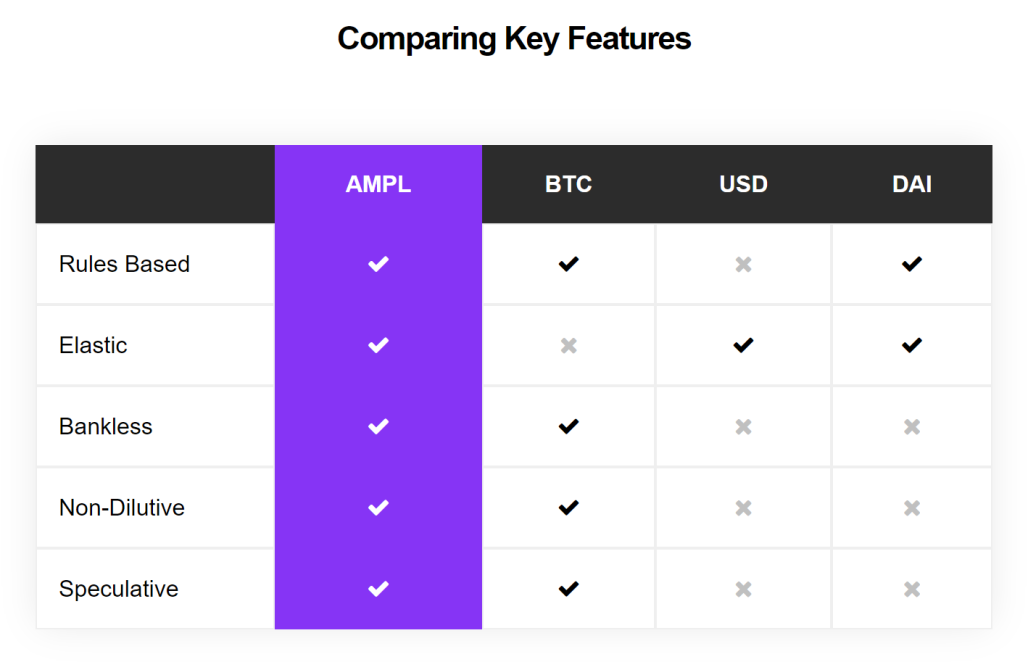
Task: Click the AMPL Speculative white checkmark
Action: click(378, 589)
